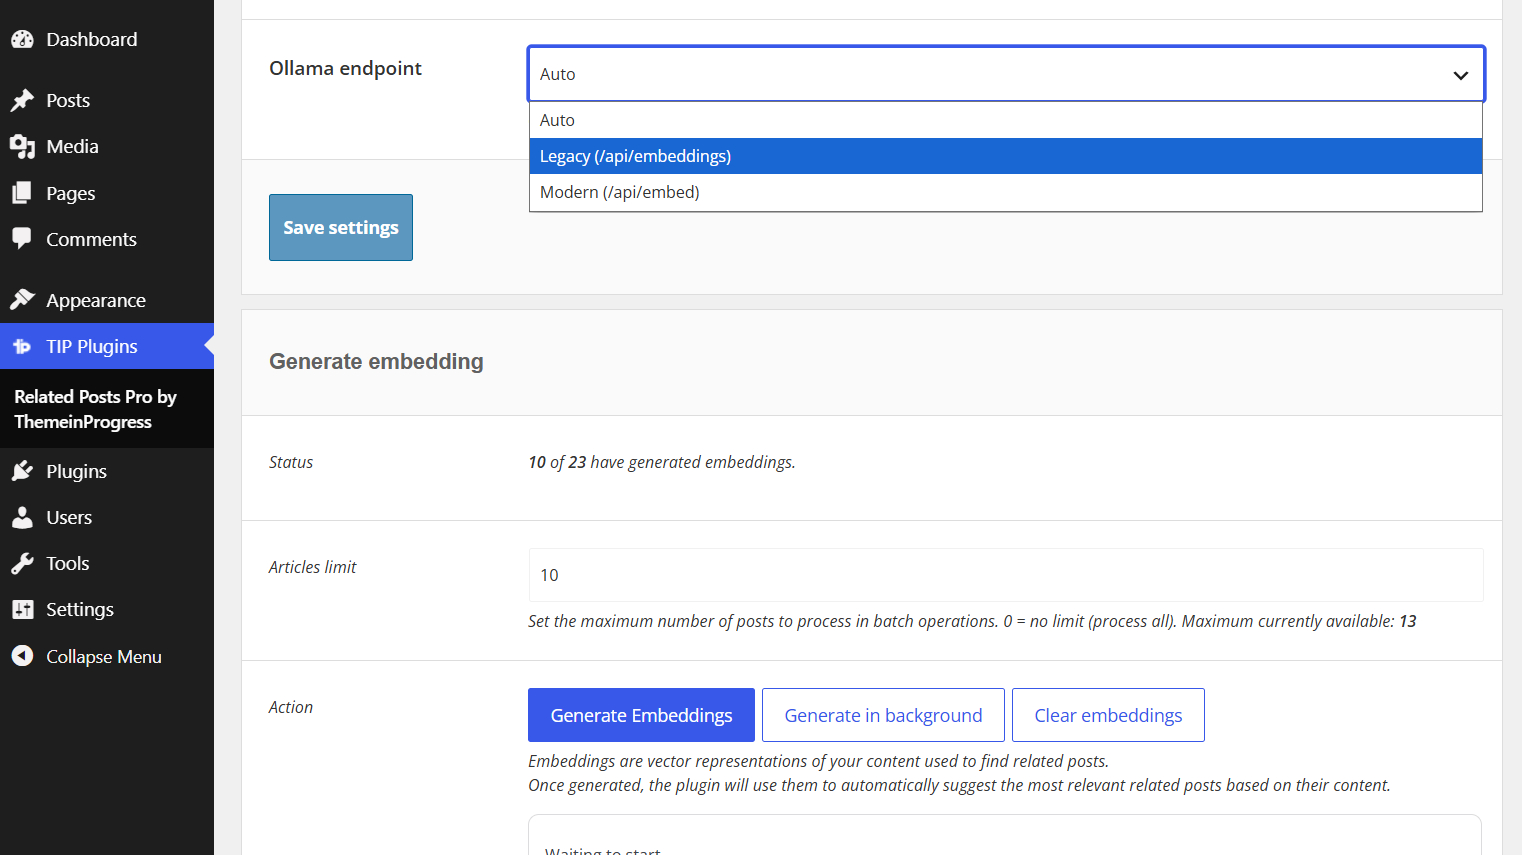
Task: Click the Dashboard gauge icon
Action: point(22,40)
